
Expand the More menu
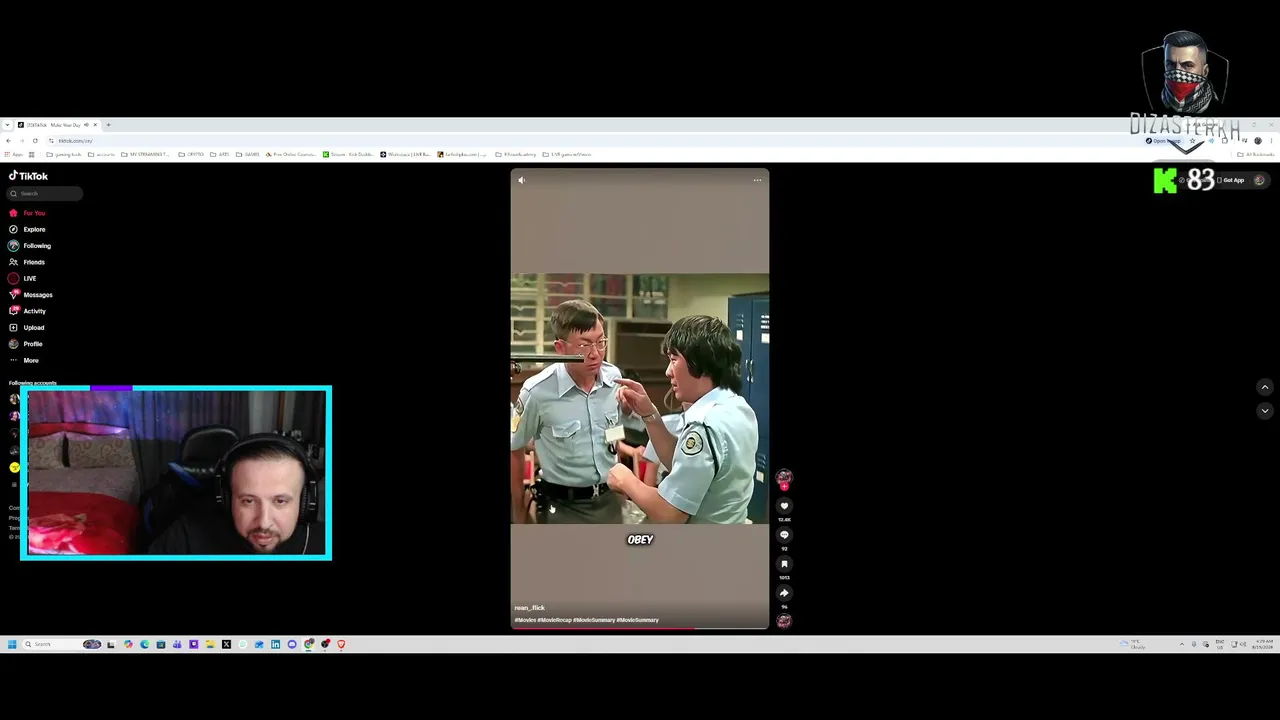(x=24, y=360)
